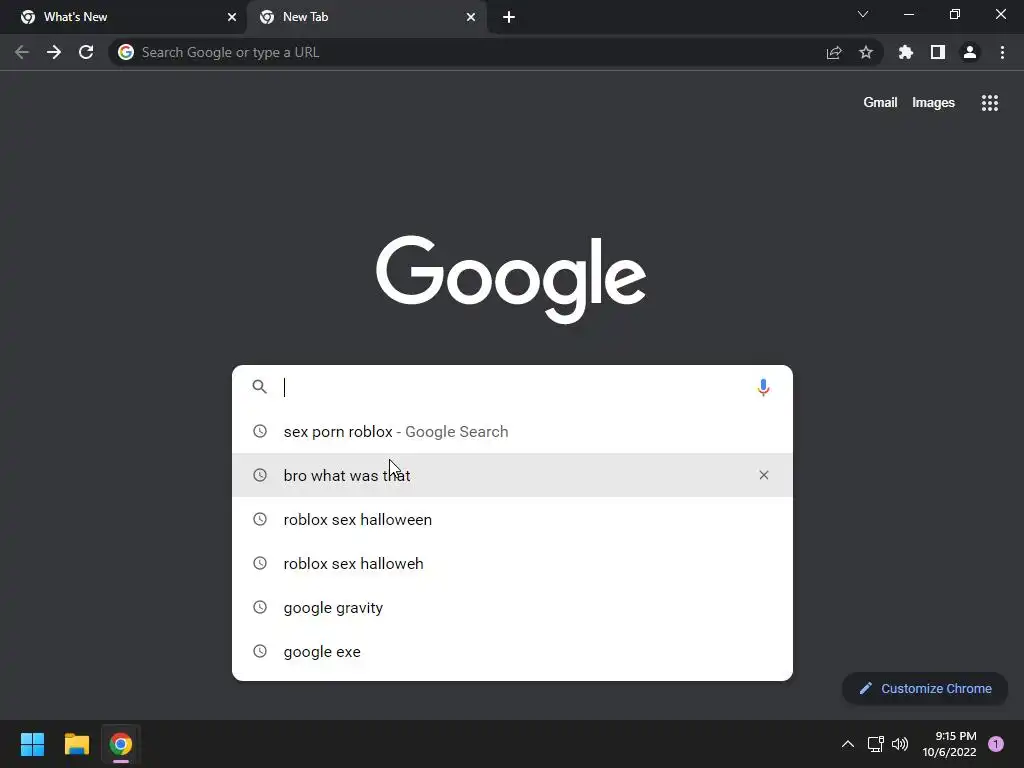Click the history clock icon beside 'google exe'
The height and width of the screenshot is (768, 1024).
click(260, 651)
